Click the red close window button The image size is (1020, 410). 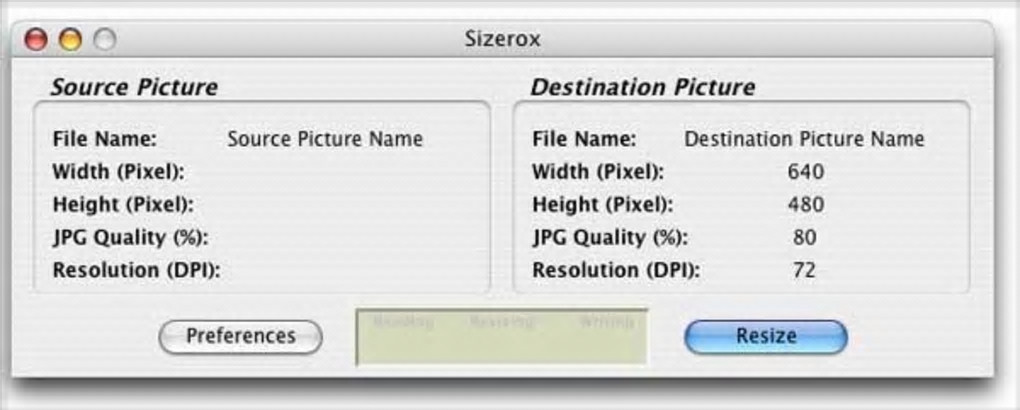pos(36,40)
